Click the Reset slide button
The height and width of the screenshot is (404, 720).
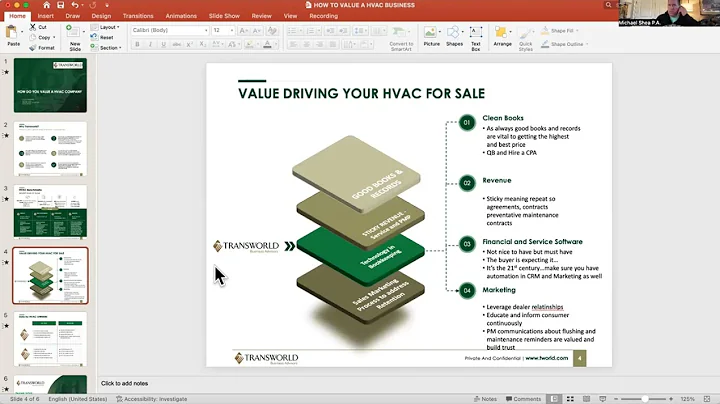[103, 37]
